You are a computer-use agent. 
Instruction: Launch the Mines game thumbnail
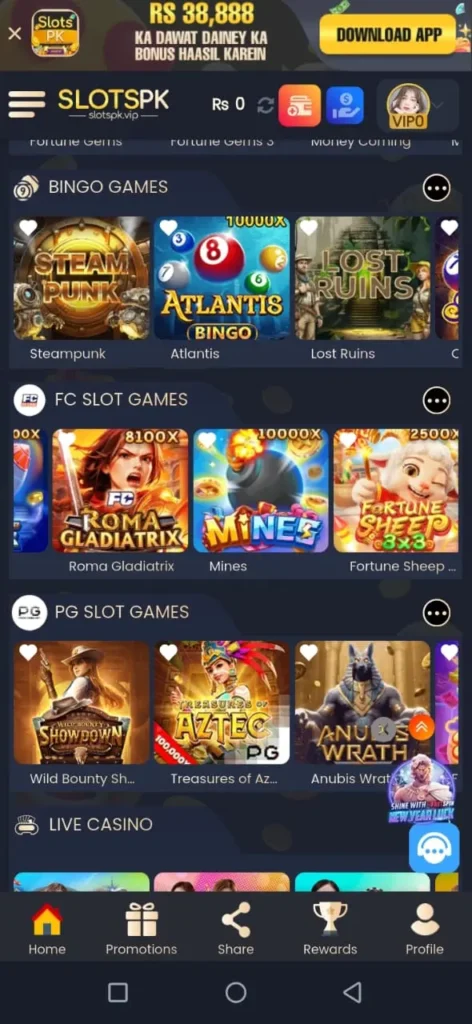click(x=261, y=490)
